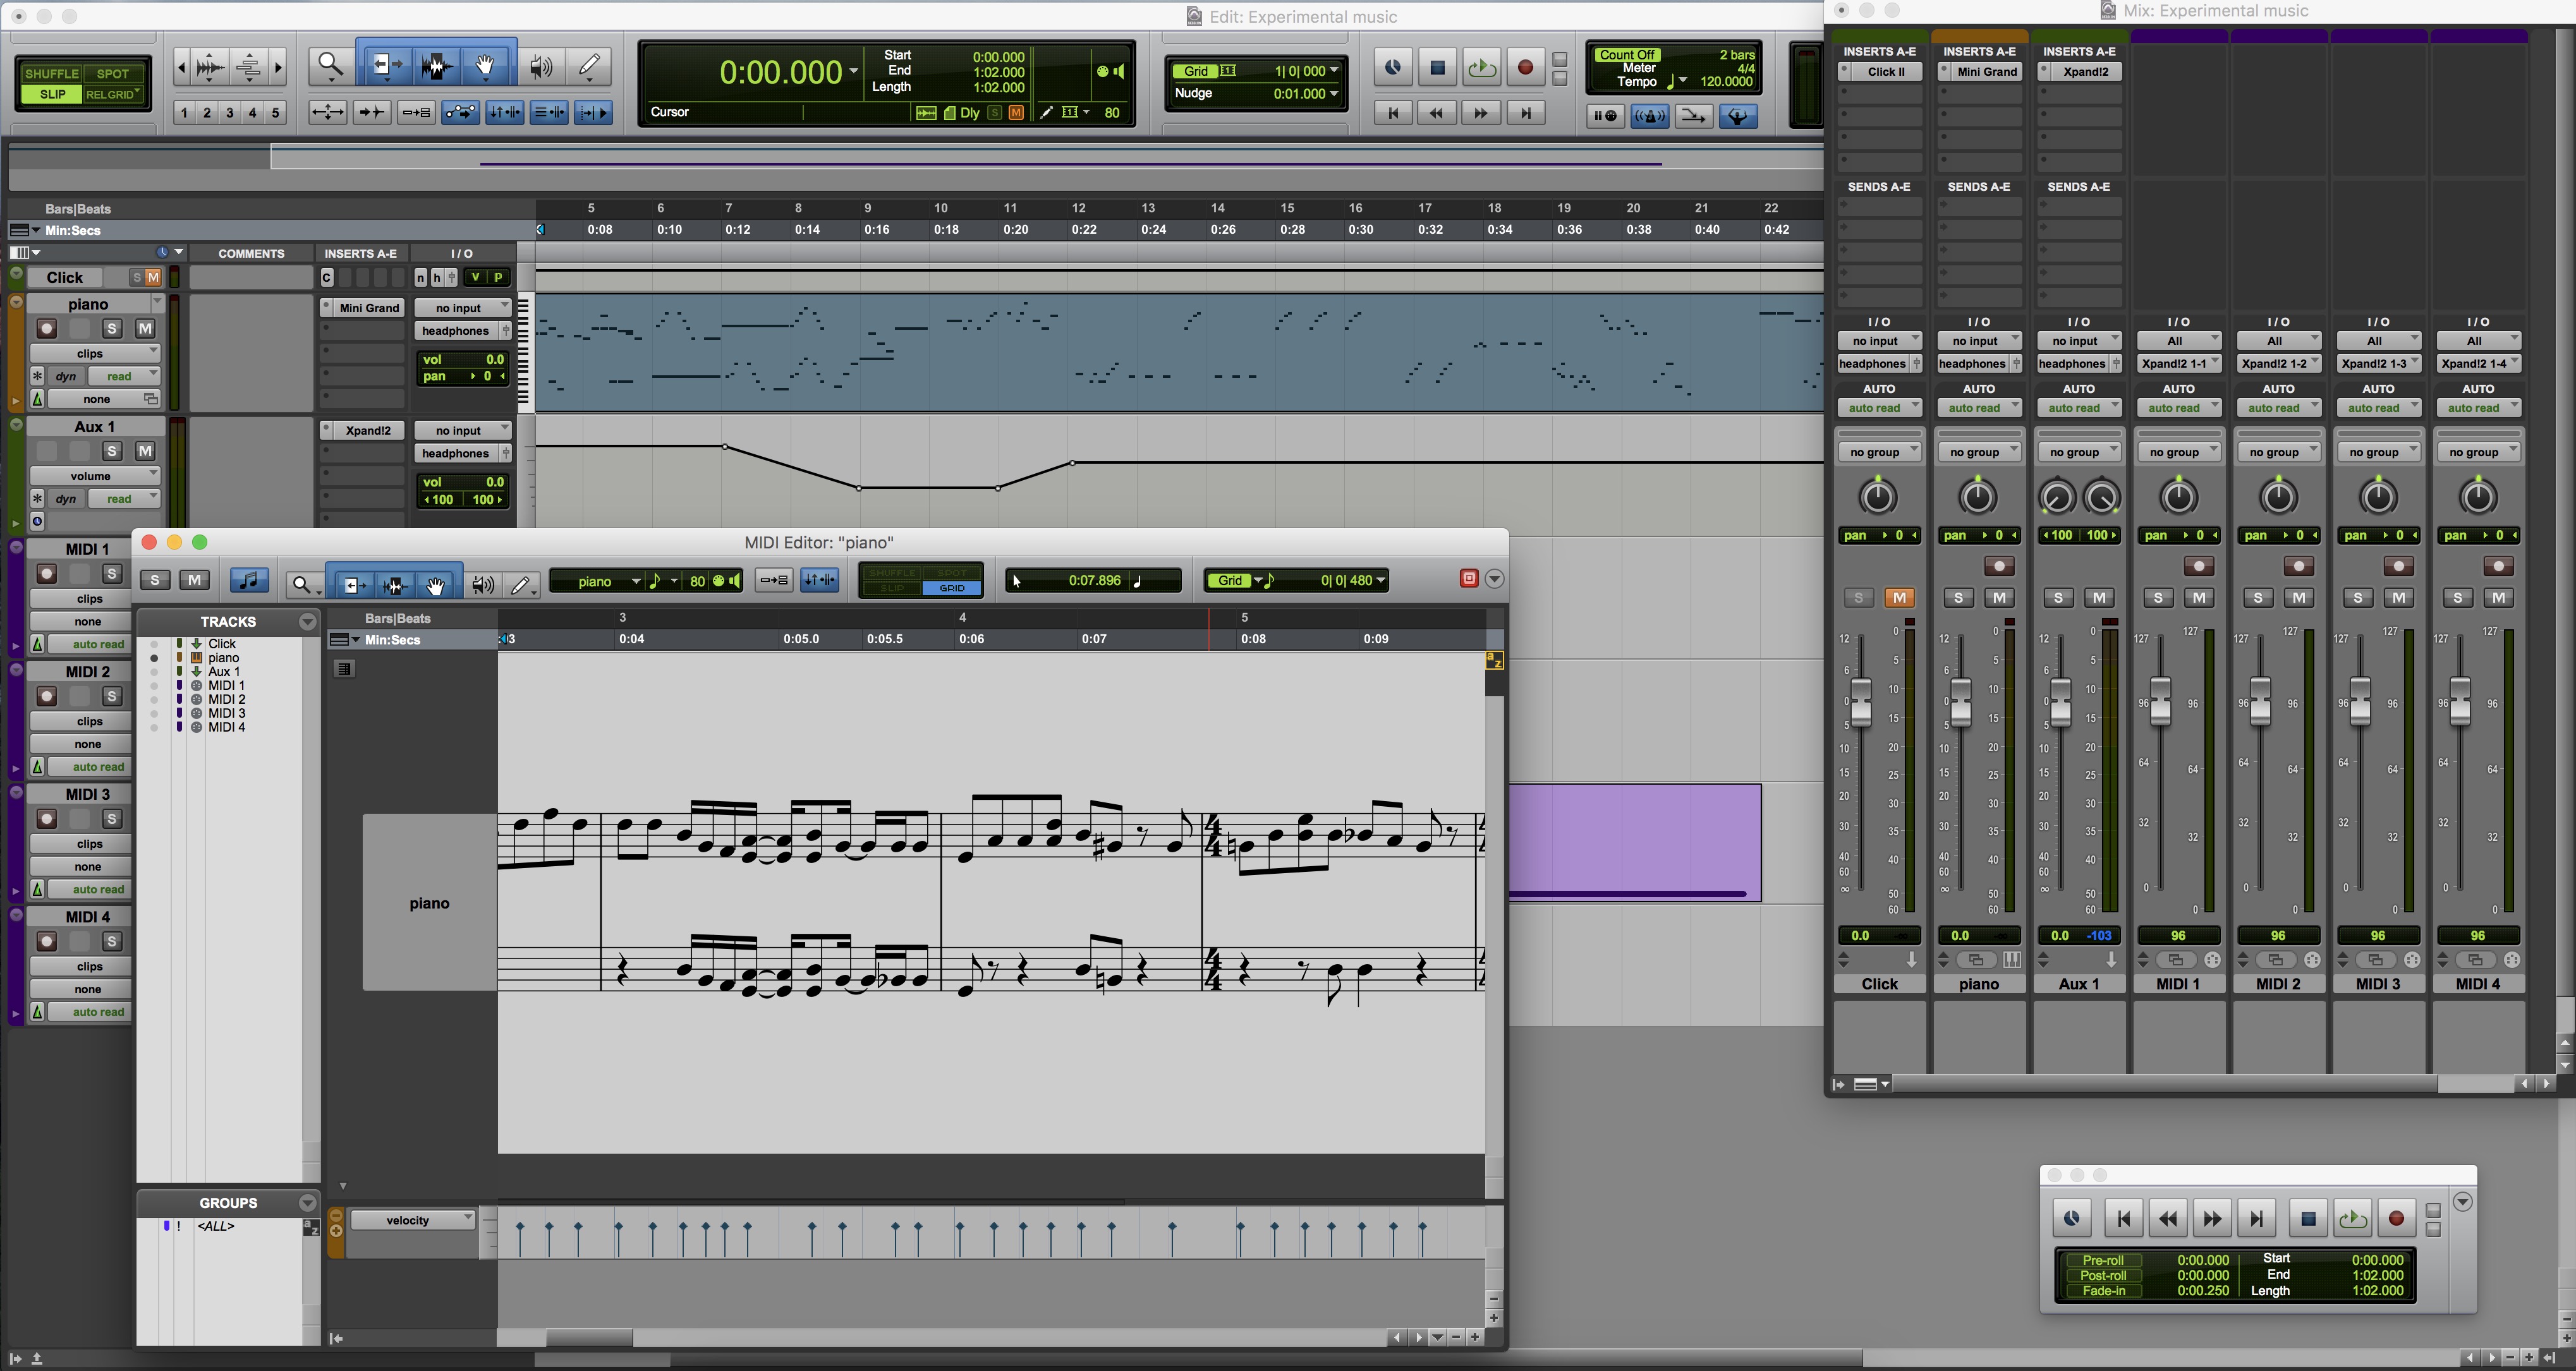2576x1371 pixels.
Task: Open Aux 1 automation mode 'read' selector
Action: tap(124, 498)
